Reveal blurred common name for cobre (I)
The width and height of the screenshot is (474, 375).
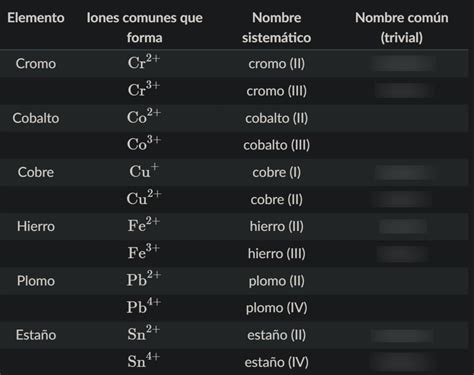point(405,172)
